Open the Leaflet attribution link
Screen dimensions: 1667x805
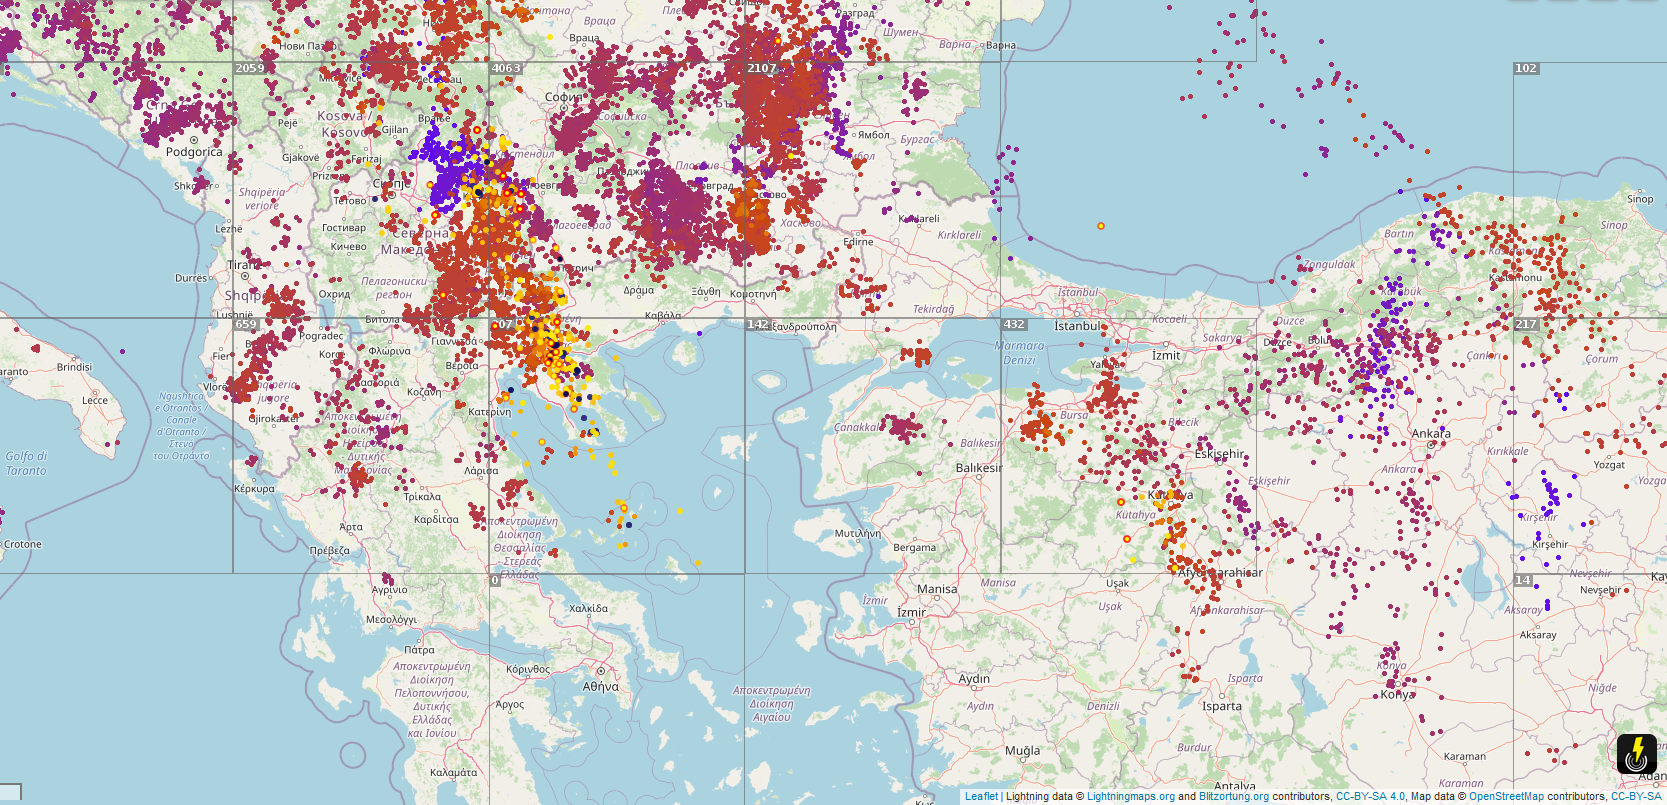(981, 797)
